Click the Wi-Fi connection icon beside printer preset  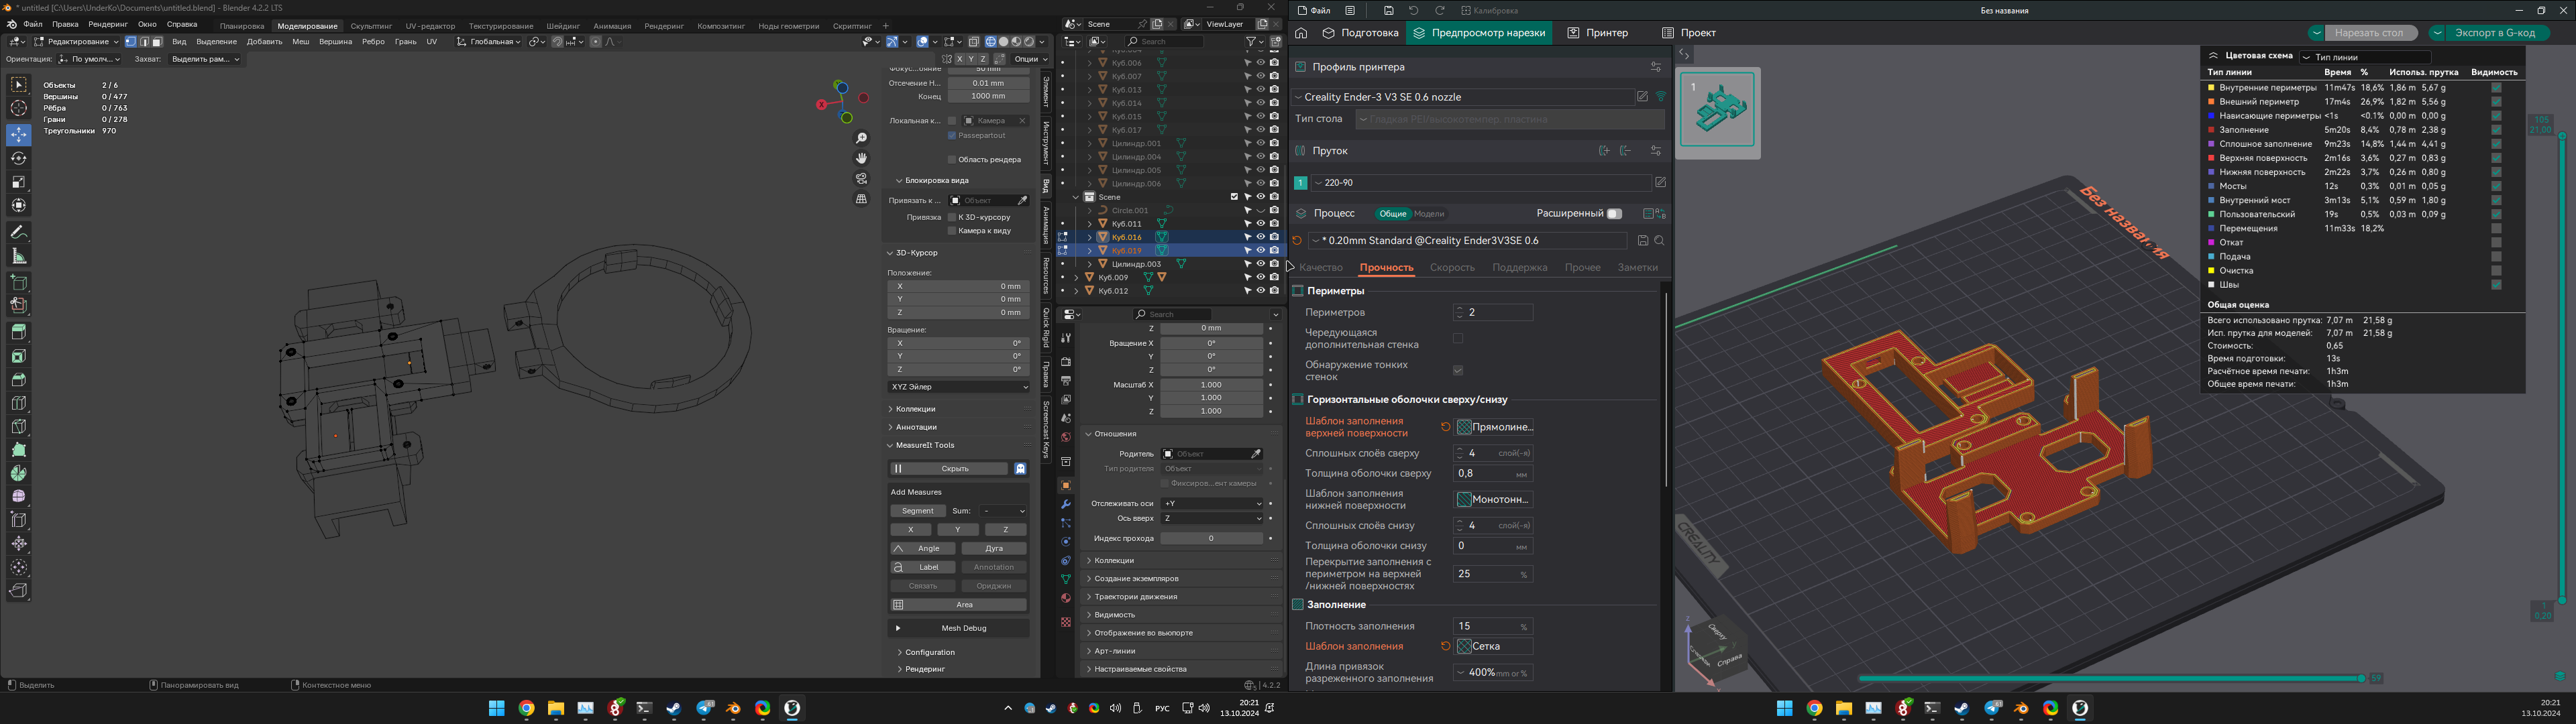(x=1661, y=97)
